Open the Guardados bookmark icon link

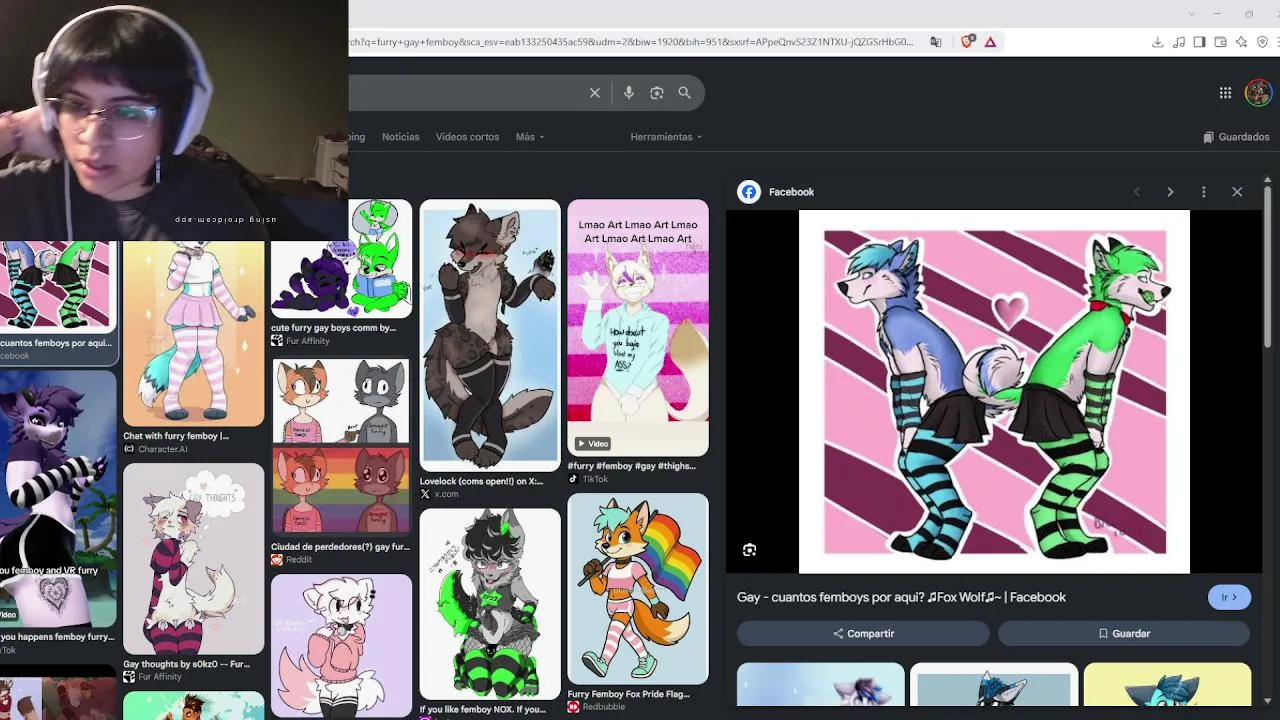[x=1208, y=137]
